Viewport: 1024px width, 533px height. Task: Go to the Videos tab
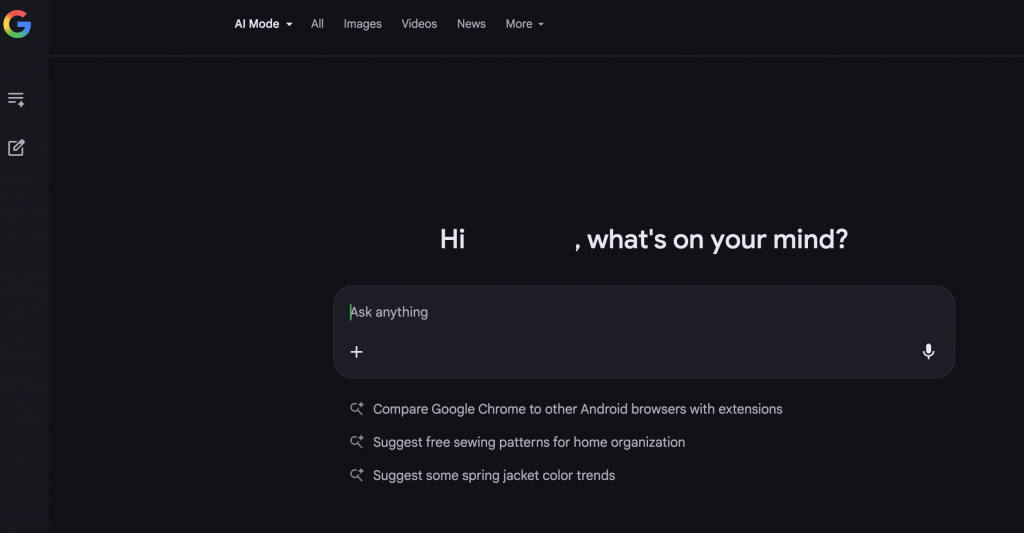click(x=419, y=24)
